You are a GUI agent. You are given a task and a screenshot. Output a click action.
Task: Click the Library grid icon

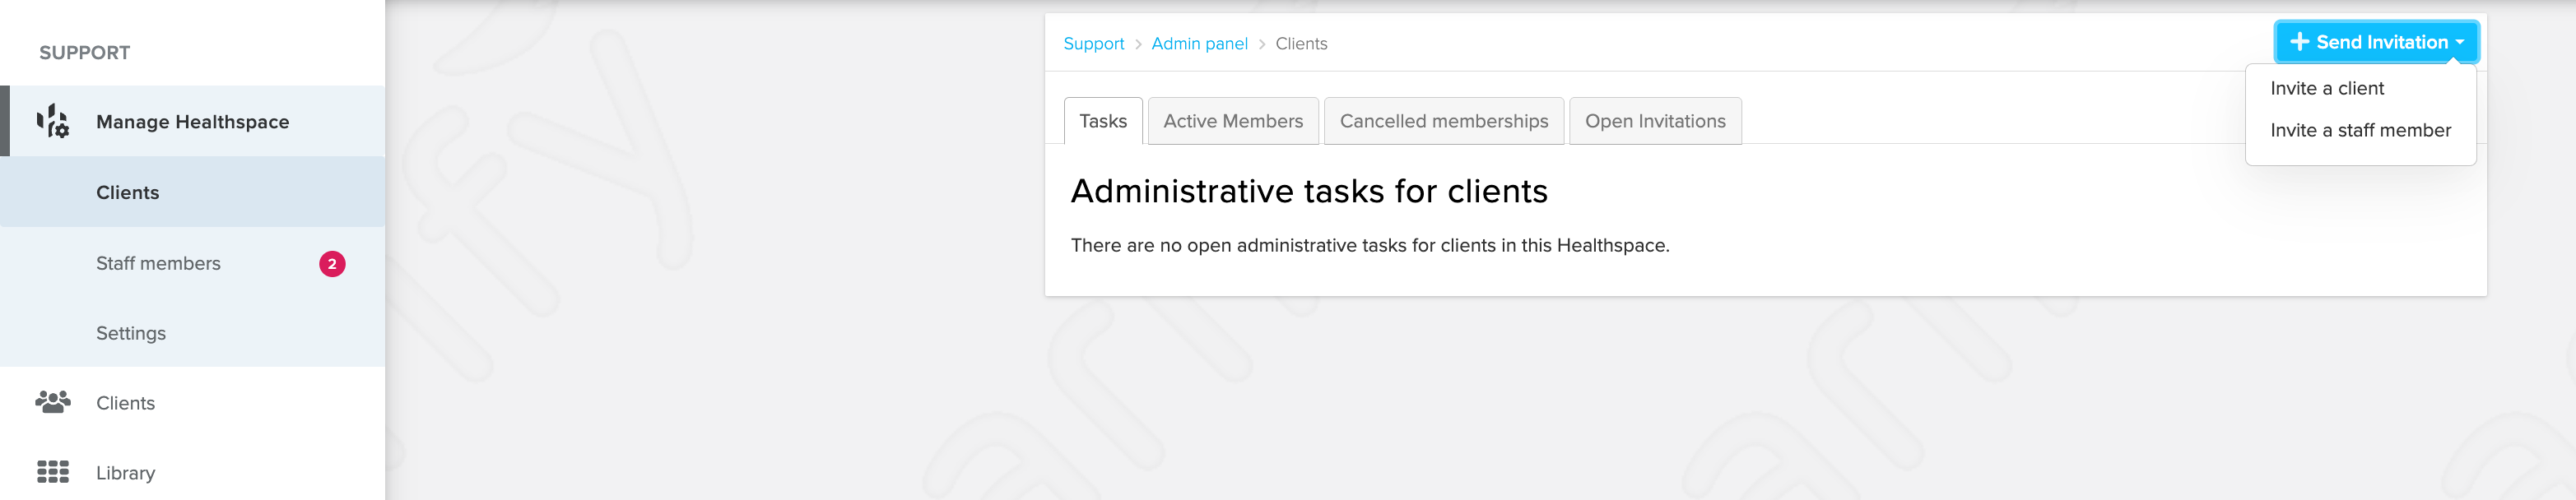tap(53, 472)
